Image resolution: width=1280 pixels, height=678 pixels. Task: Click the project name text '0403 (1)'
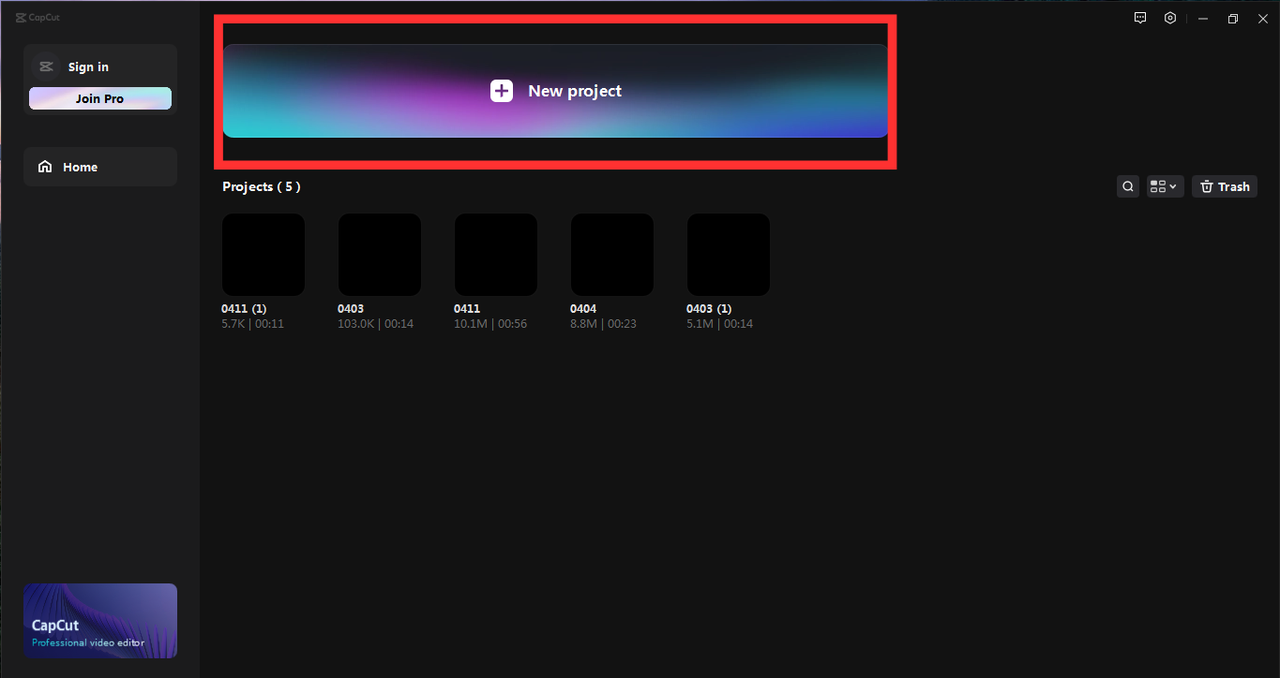[709, 309]
